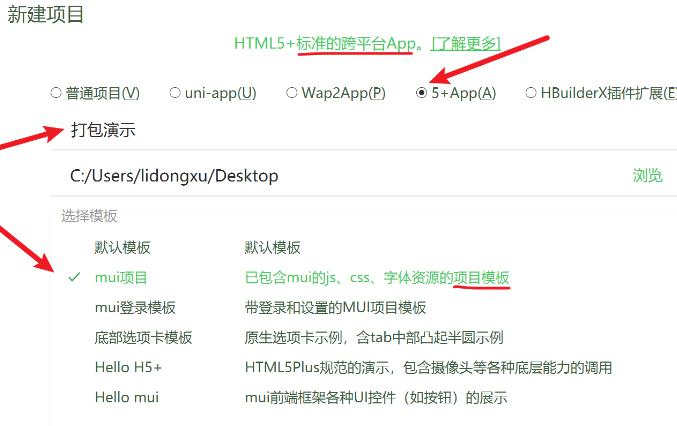Click the 默认模板 description text on right

272,248
